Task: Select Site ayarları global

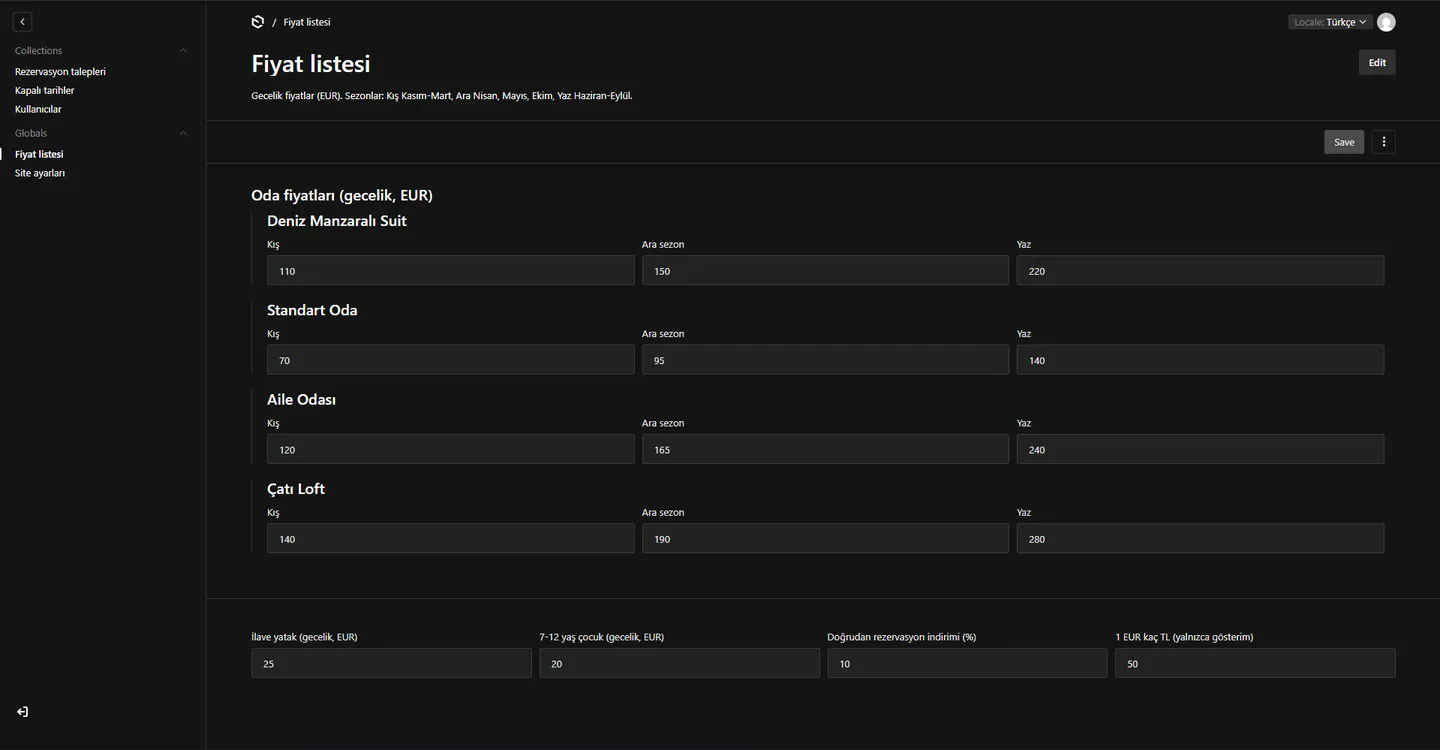Action: [x=40, y=173]
